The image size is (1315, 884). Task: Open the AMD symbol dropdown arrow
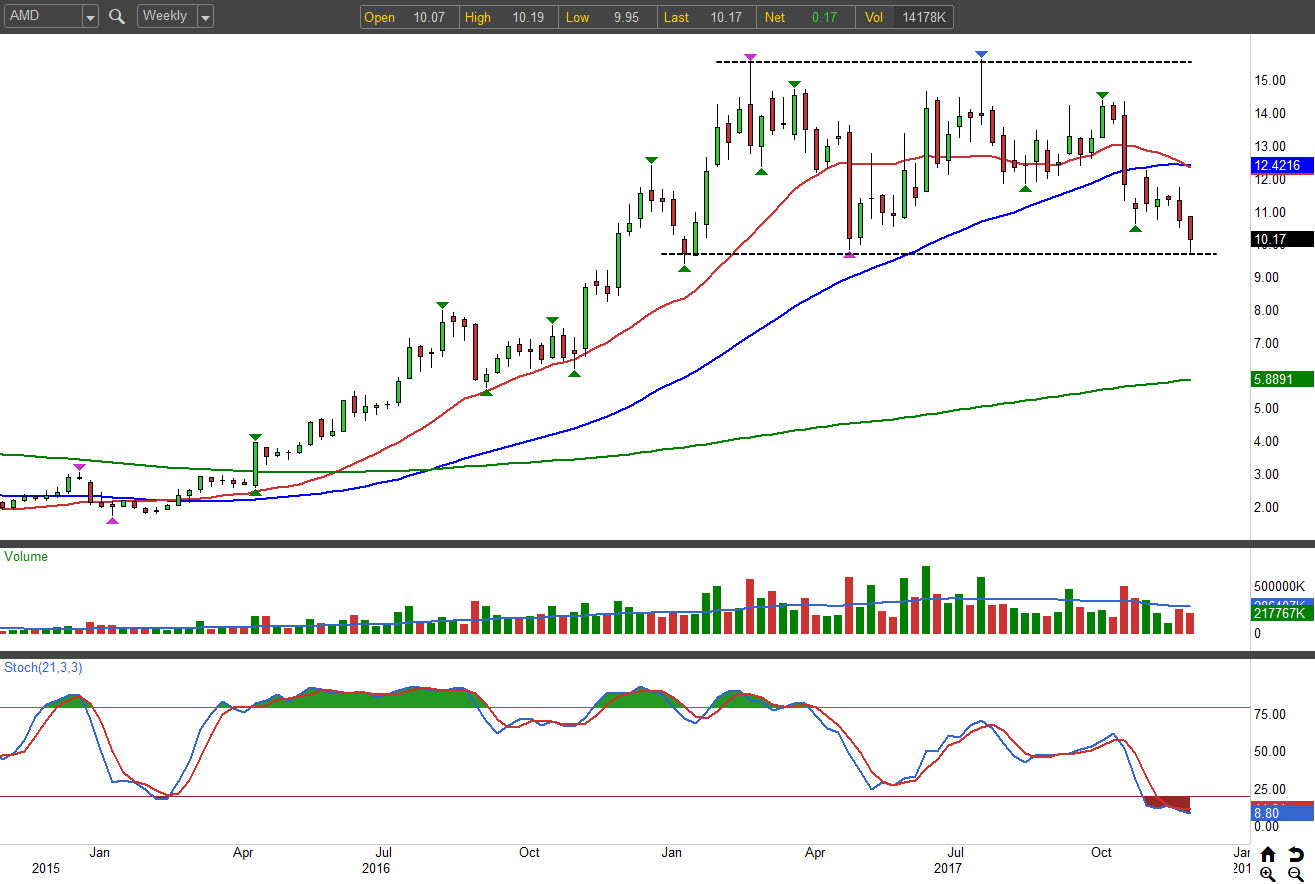tap(90, 17)
